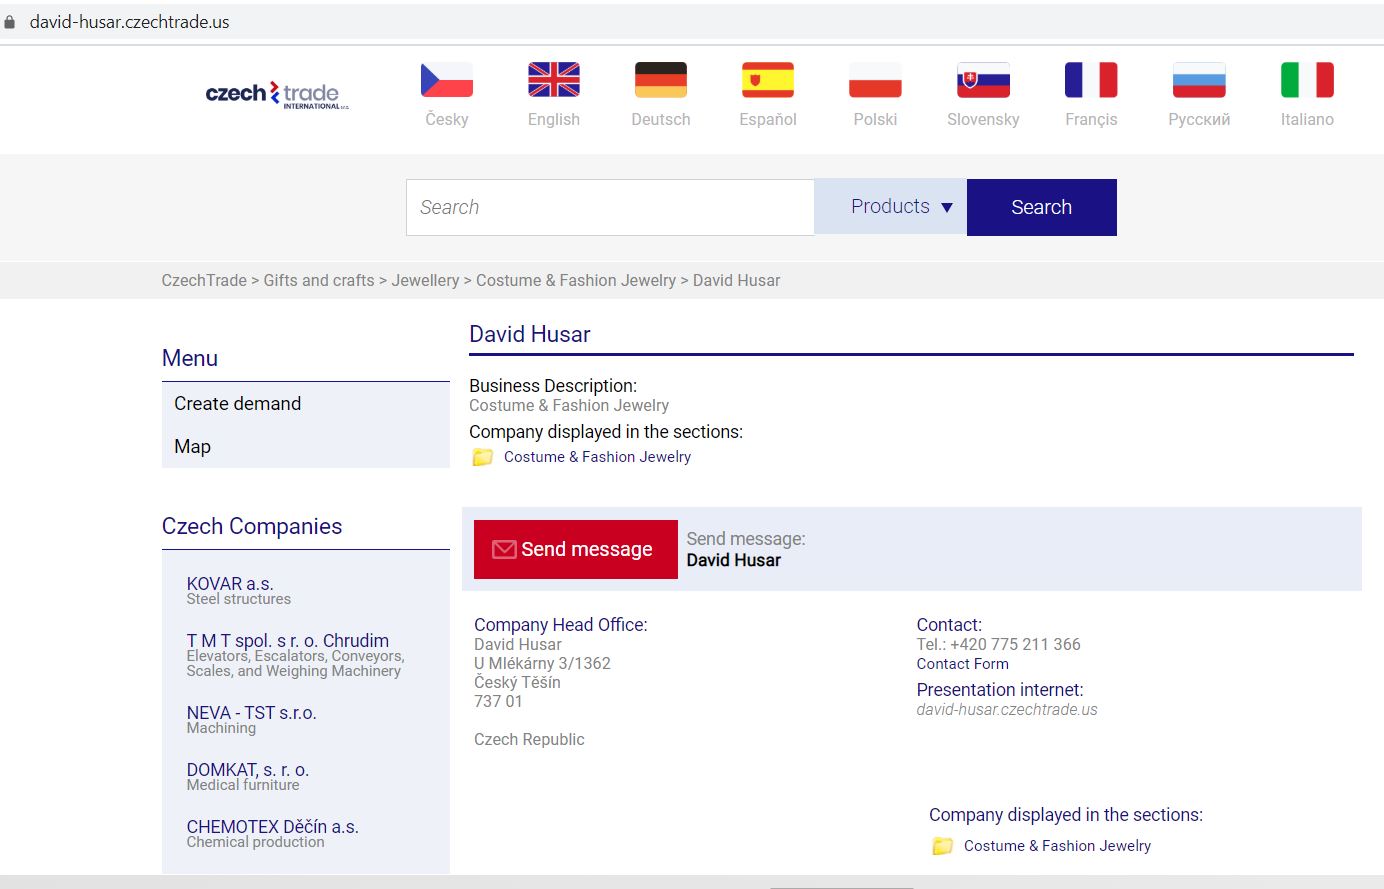Select the Slovak flag icon

983,80
